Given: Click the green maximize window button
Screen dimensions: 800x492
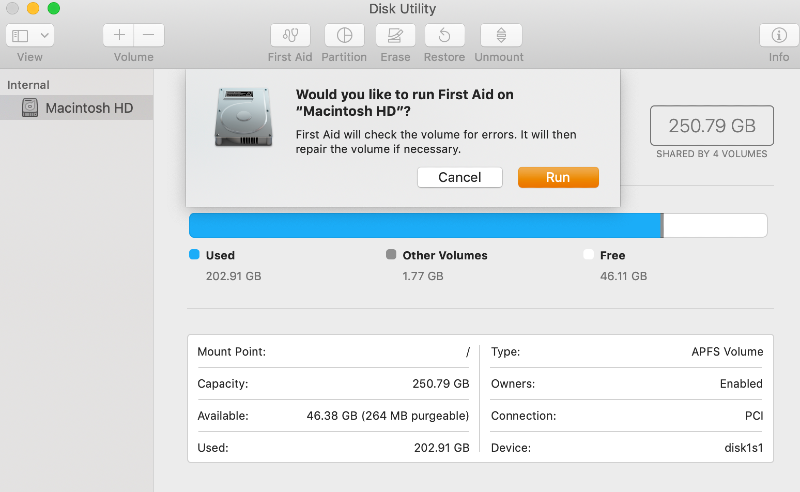Looking at the screenshot, I should 54,8.
